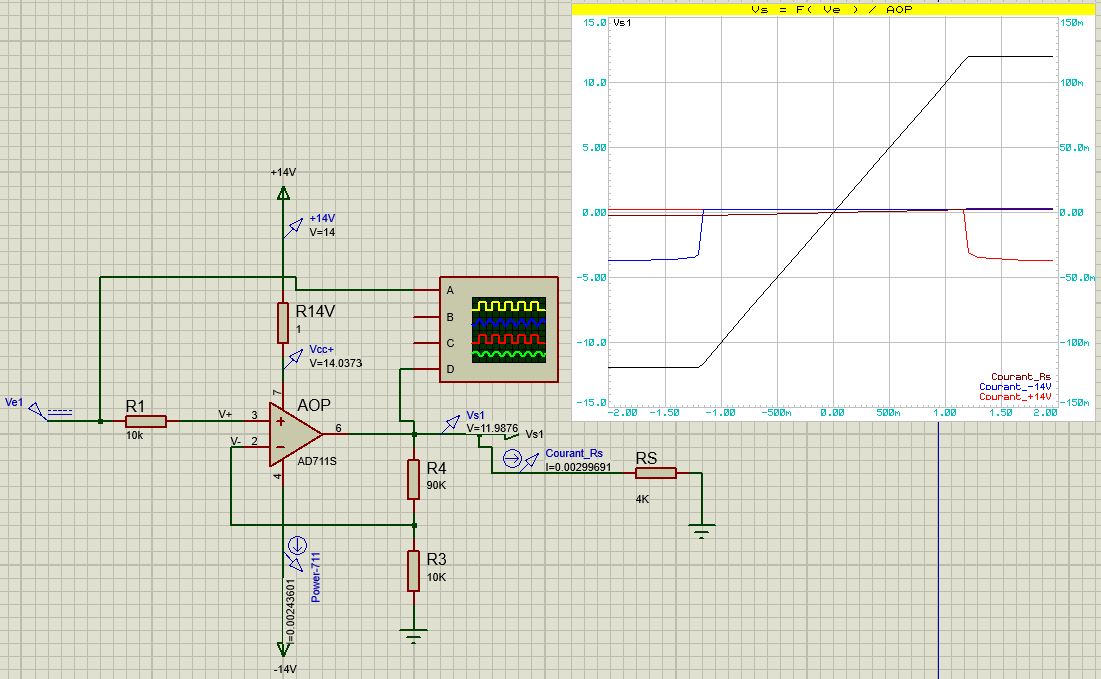Select the Vs1 voltage probe marker
The image size is (1101, 679).
(451, 423)
